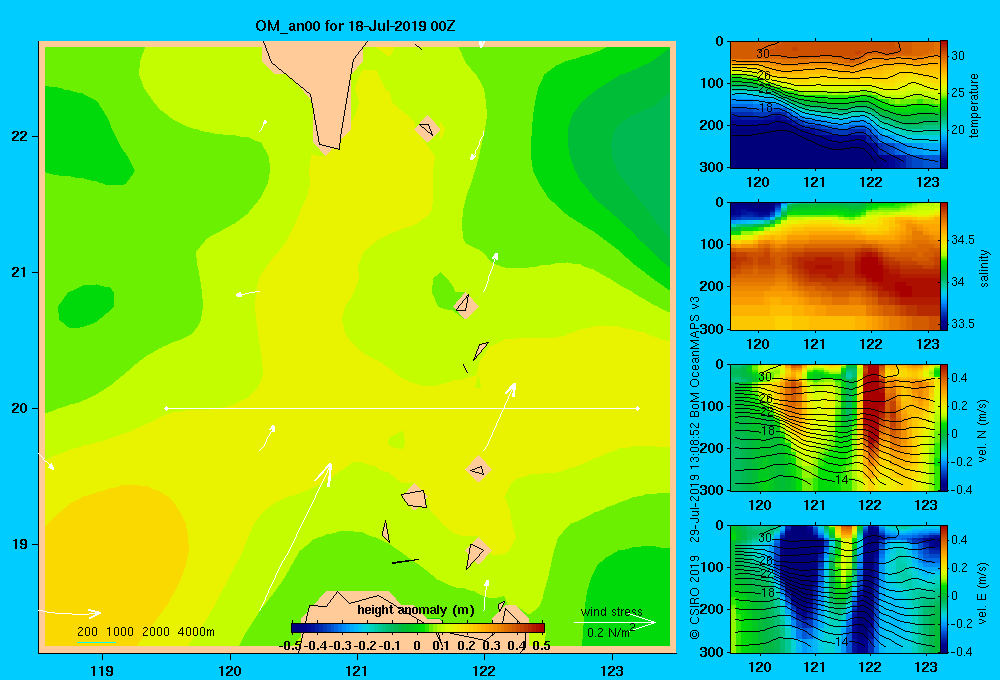Click the 34.5 tick on salinity scale

(963, 240)
